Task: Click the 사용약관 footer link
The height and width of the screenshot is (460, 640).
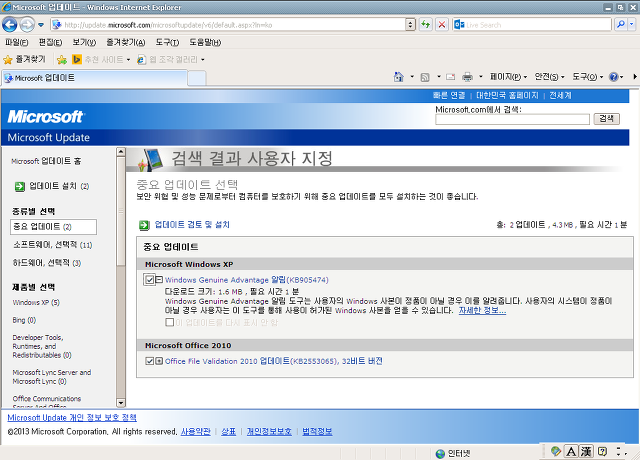Action: 196,431
